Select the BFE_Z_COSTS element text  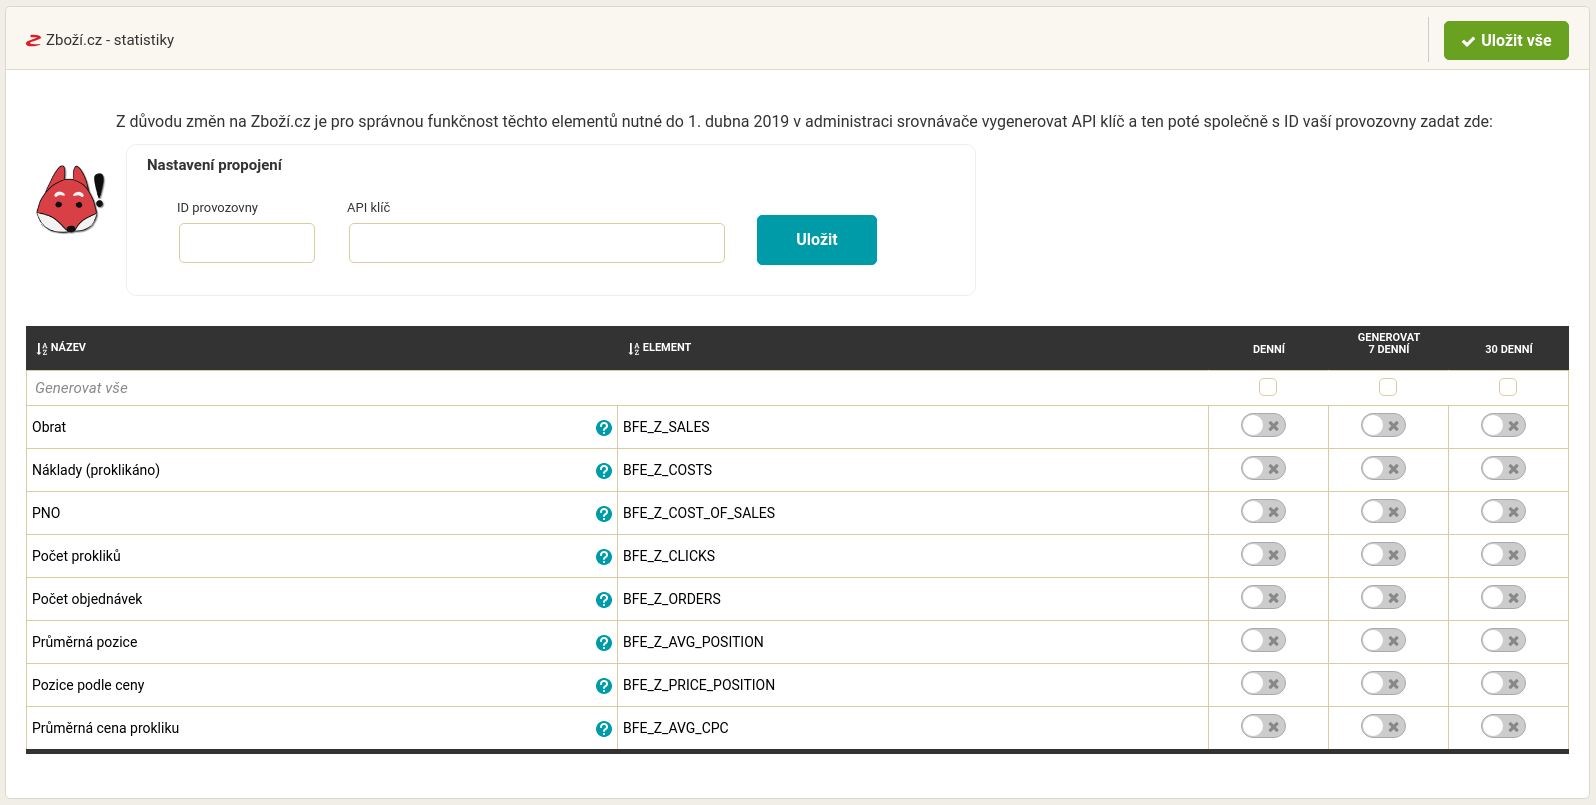(668, 470)
